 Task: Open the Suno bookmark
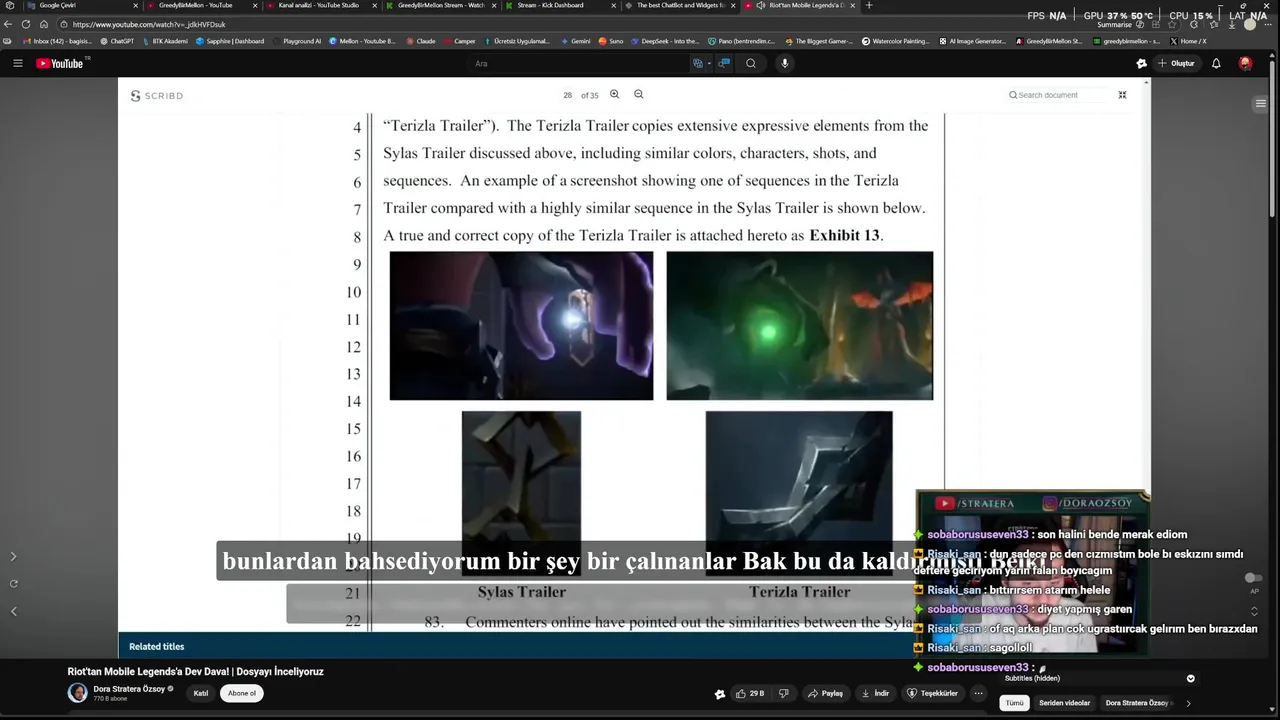coord(611,41)
